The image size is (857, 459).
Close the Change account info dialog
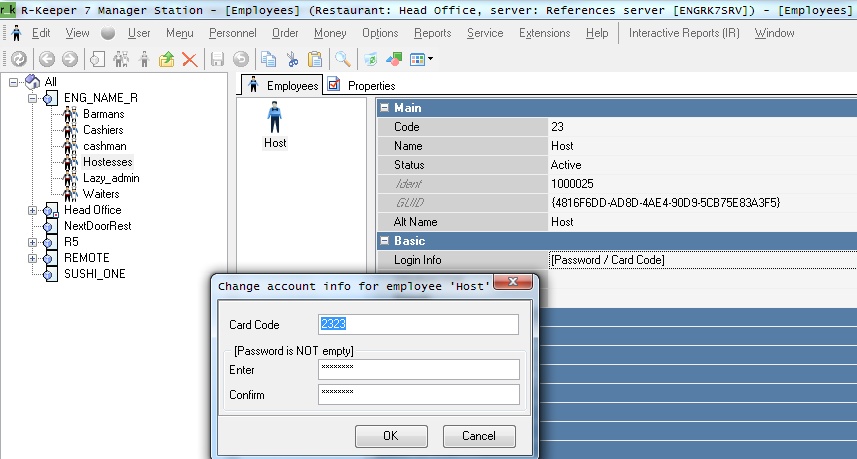(512, 282)
